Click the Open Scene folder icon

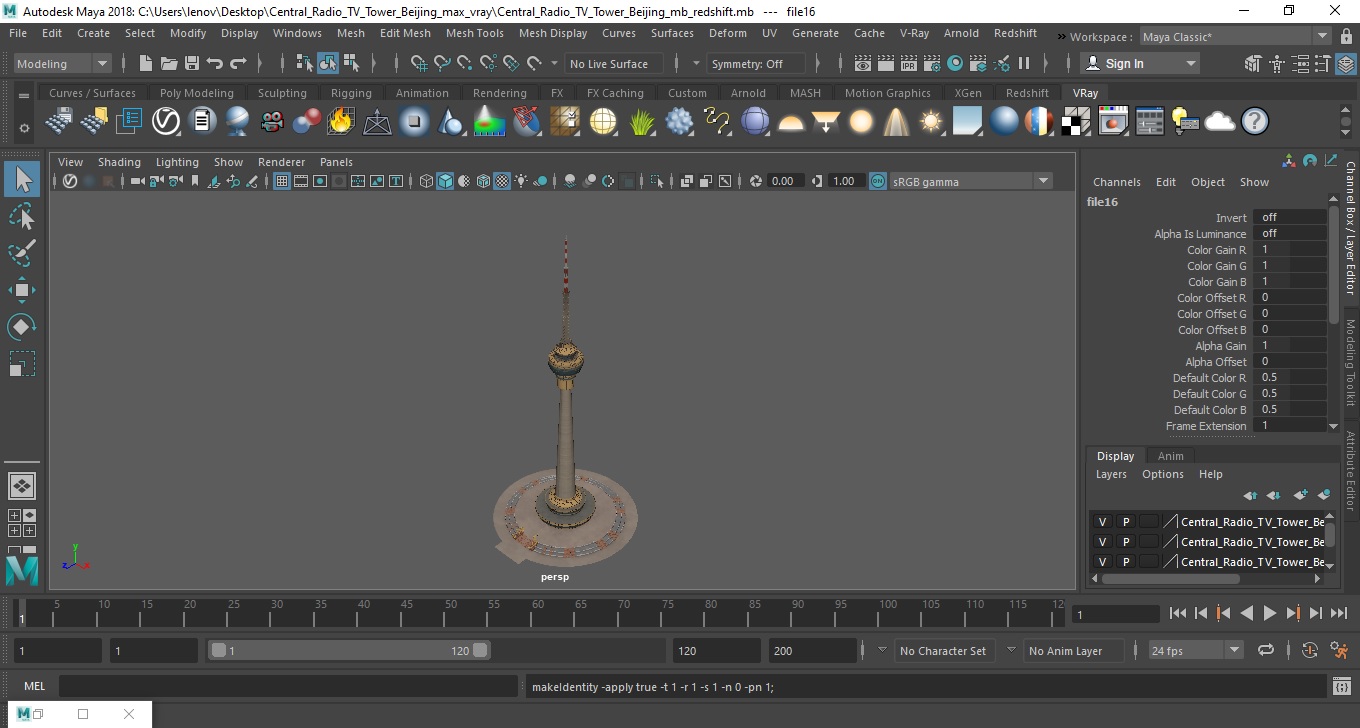click(169, 63)
